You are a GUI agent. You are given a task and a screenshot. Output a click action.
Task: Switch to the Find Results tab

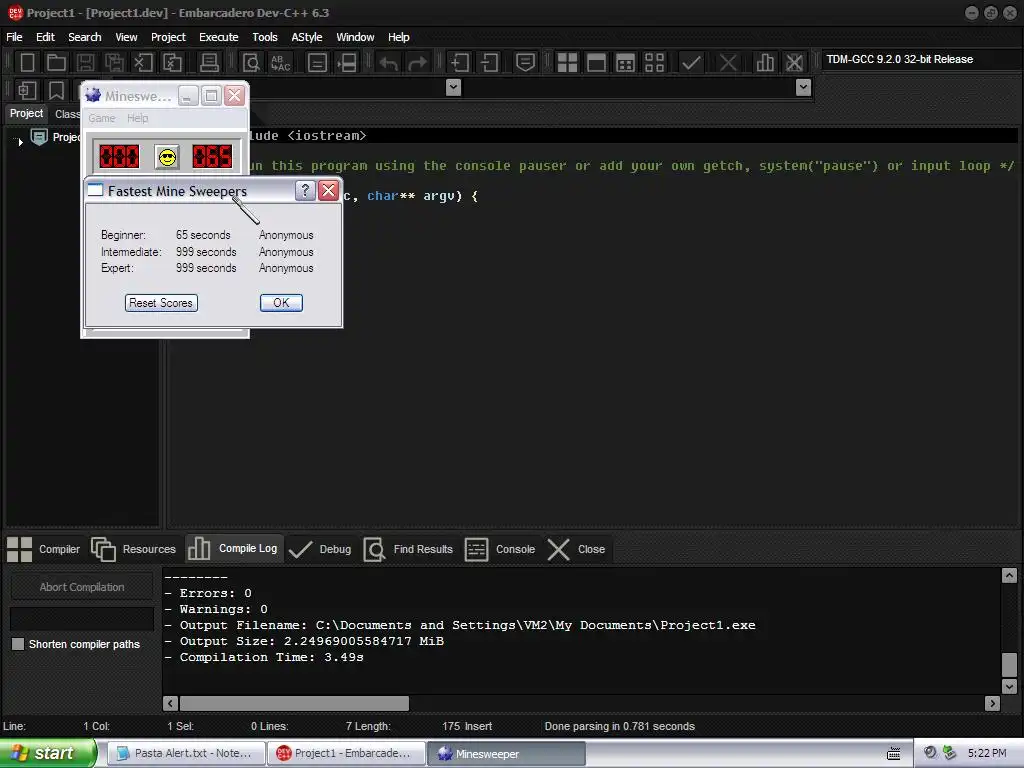coord(408,549)
